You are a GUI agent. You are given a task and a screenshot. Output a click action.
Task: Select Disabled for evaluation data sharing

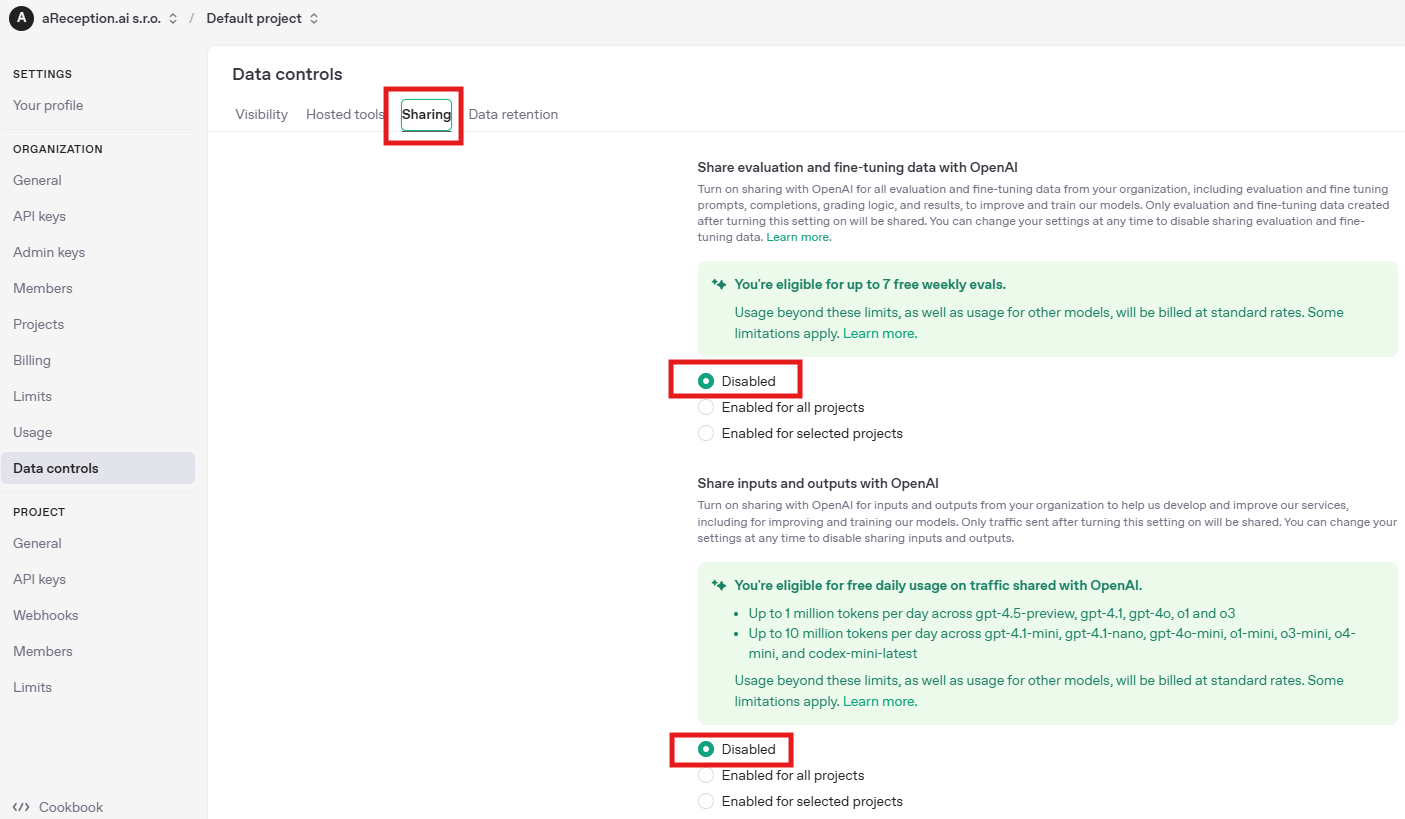707,381
